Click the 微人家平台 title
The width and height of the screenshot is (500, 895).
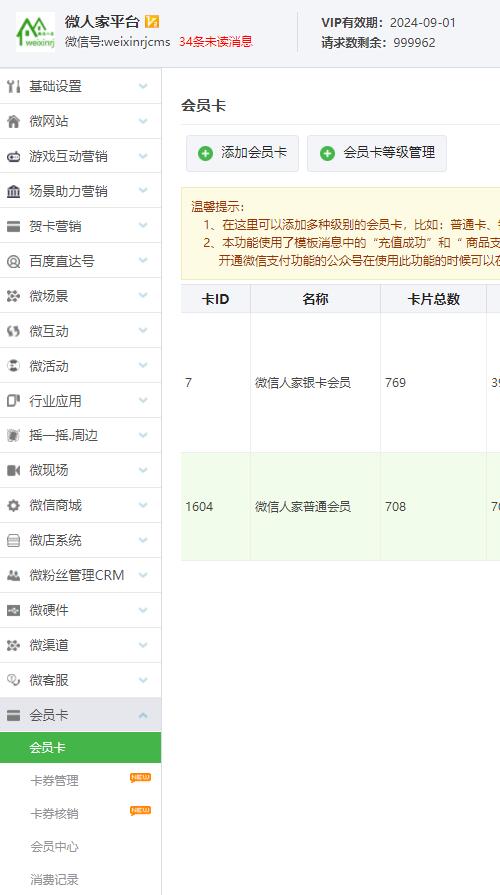(102, 22)
